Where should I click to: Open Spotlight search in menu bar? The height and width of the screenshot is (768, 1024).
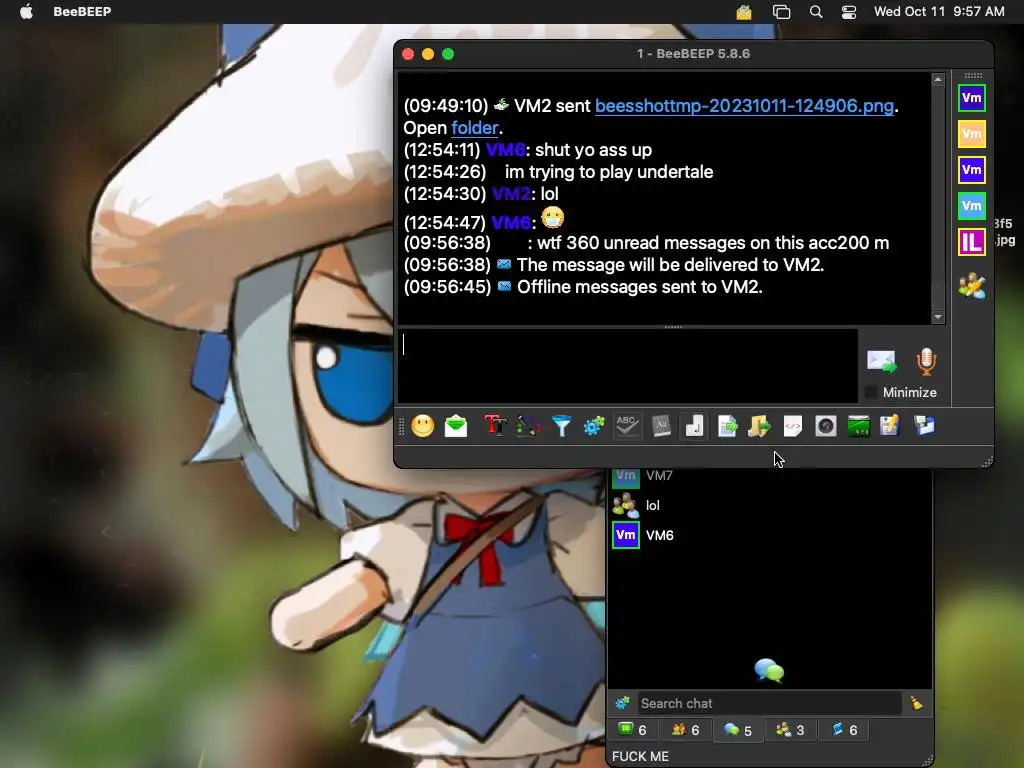[x=816, y=12]
